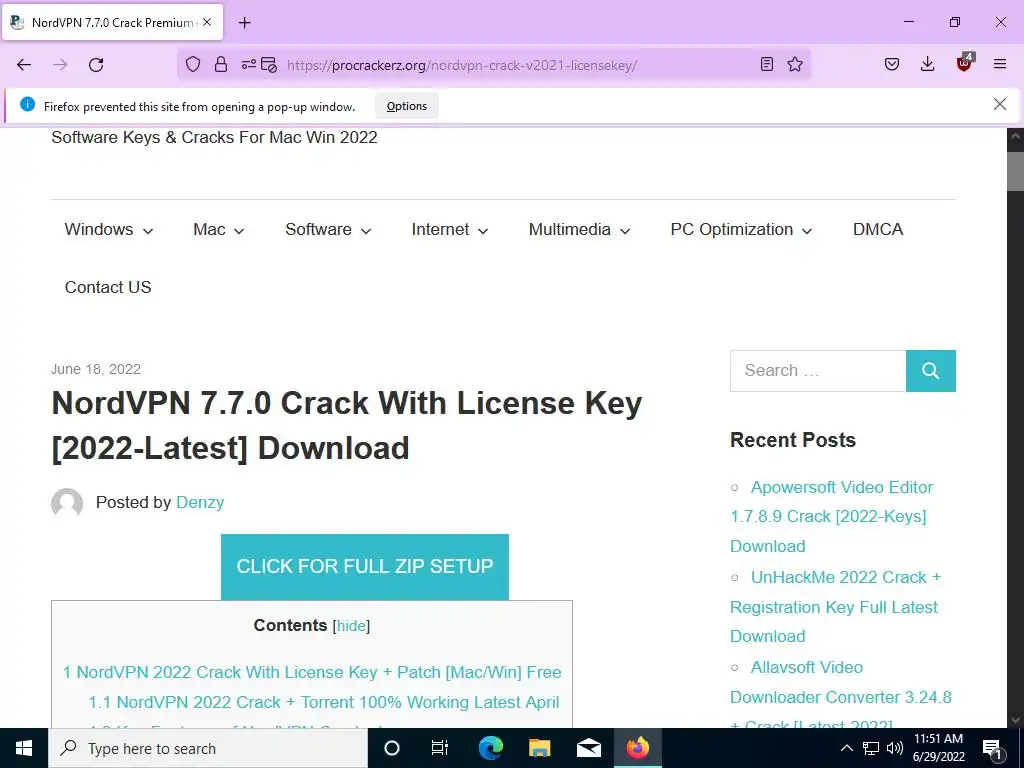Jump to section 1.1 Torrent 100% Working

[324, 702]
